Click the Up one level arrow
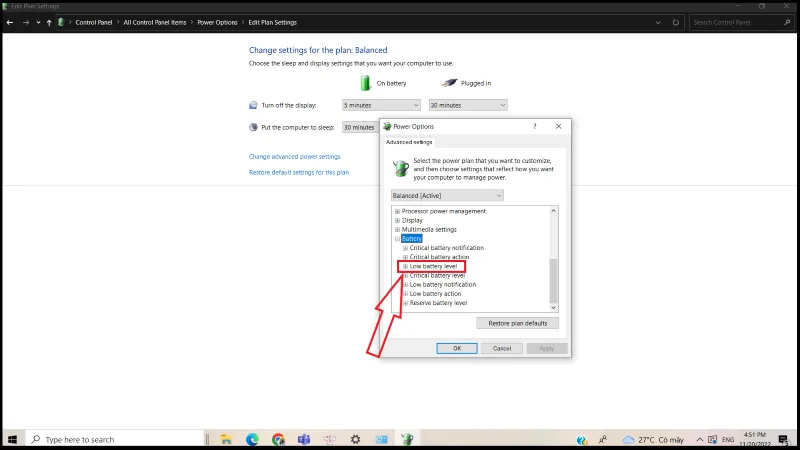Screen dimensions: 800x450 coord(48,22)
